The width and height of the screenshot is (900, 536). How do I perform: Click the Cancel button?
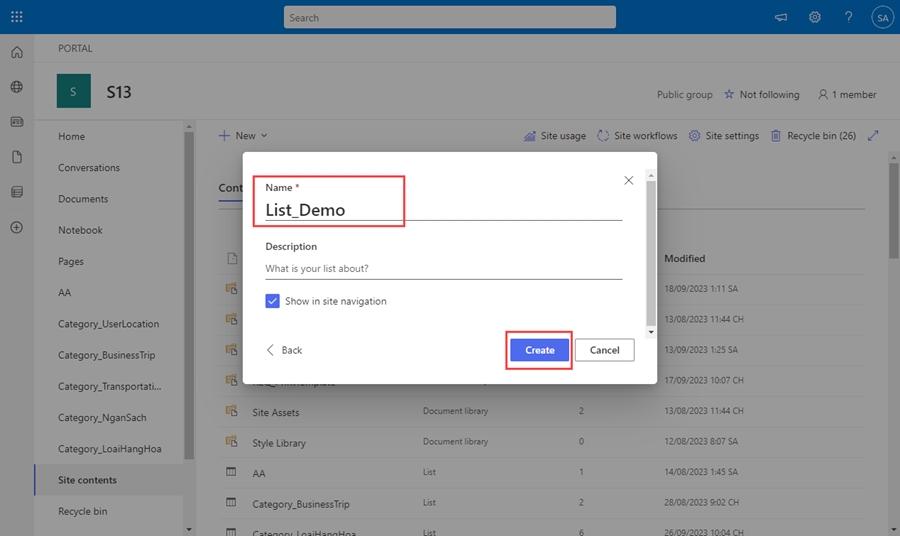point(604,350)
